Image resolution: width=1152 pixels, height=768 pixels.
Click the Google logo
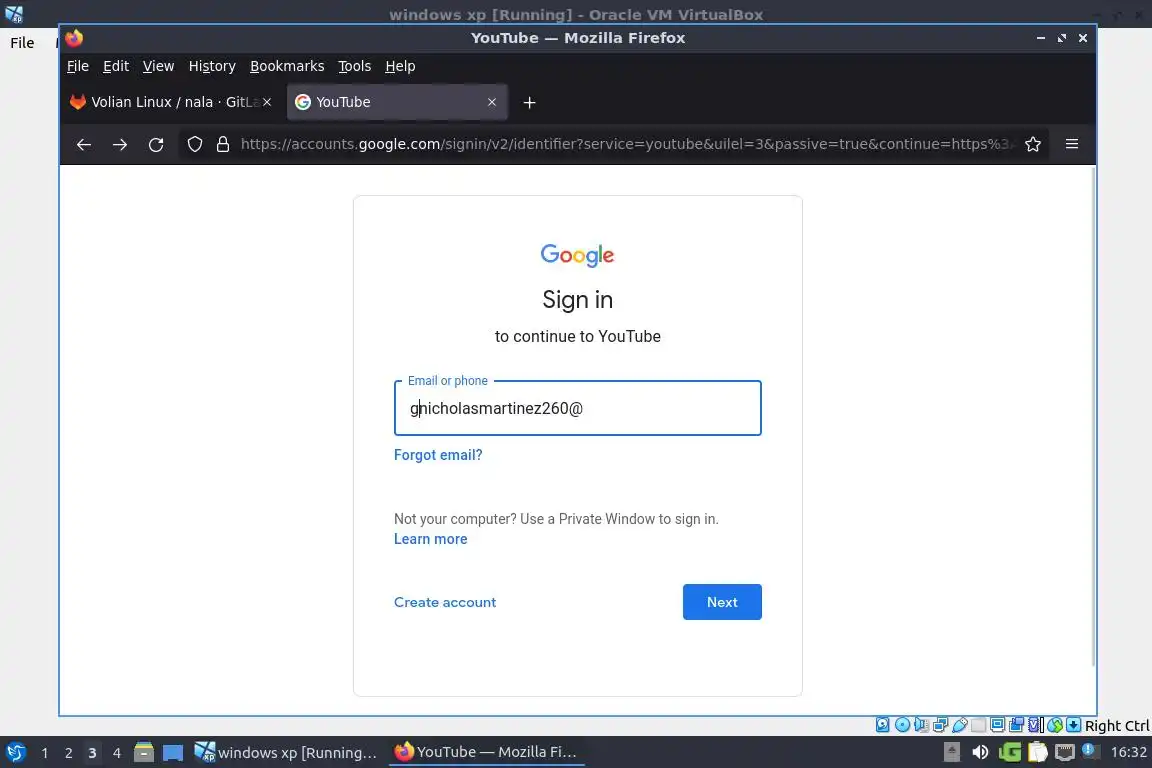(577, 255)
